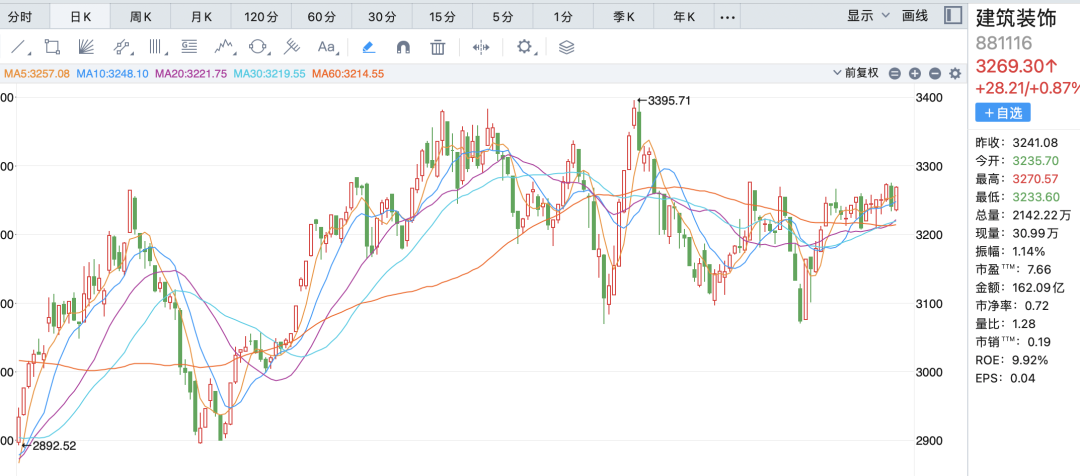Open the chart indicator settings gear
Screen dimensions: 1080x476
[x=954, y=73]
